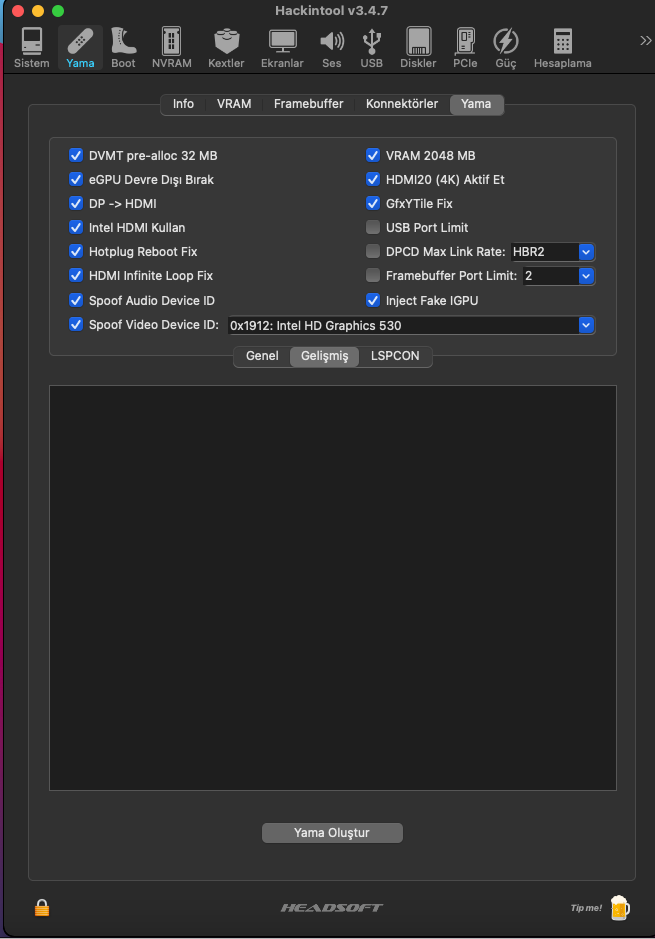Image resolution: width=655 pixels, height=939 pixels.
Task: Toggle the DP -> HDMI checkbox
Action: [x=76, y=204]
